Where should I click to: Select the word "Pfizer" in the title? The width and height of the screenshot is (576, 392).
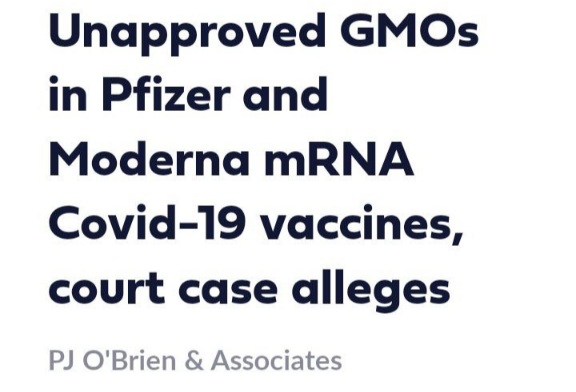click(164, 93)
